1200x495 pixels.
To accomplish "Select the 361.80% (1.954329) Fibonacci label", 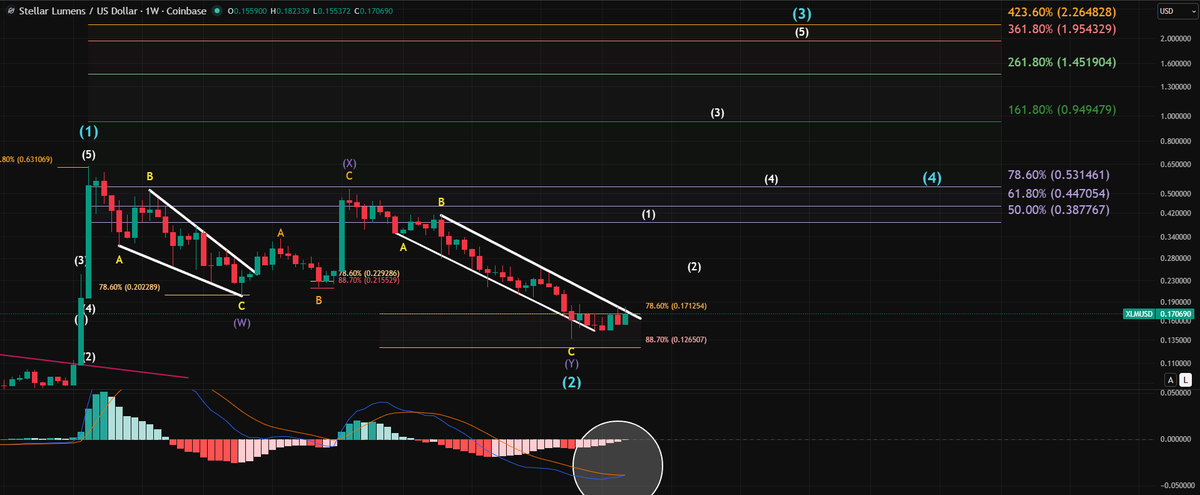I will (x=1063, y=30).
